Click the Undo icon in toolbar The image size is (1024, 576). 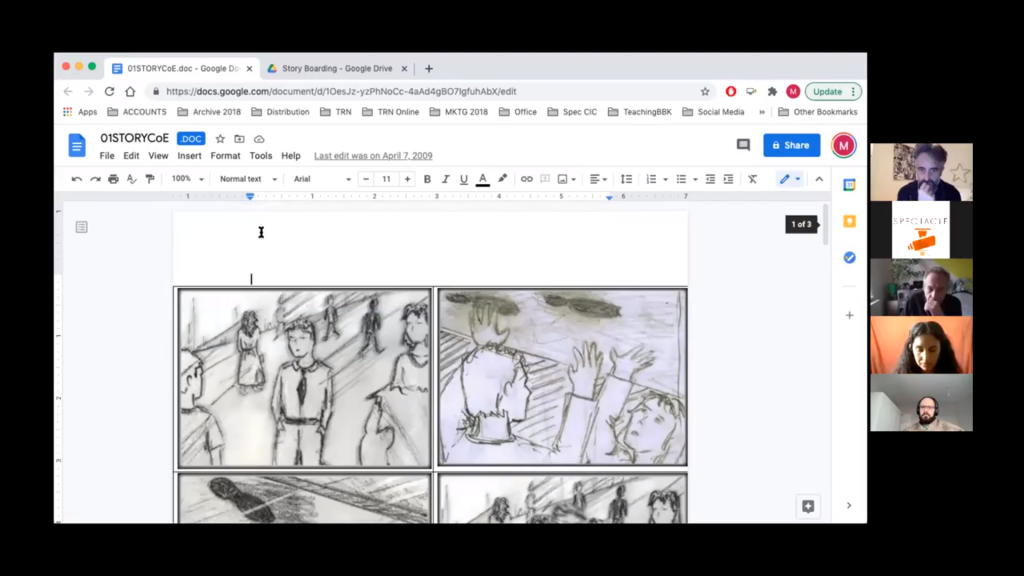pyautogui.click(x=76, y=179)
